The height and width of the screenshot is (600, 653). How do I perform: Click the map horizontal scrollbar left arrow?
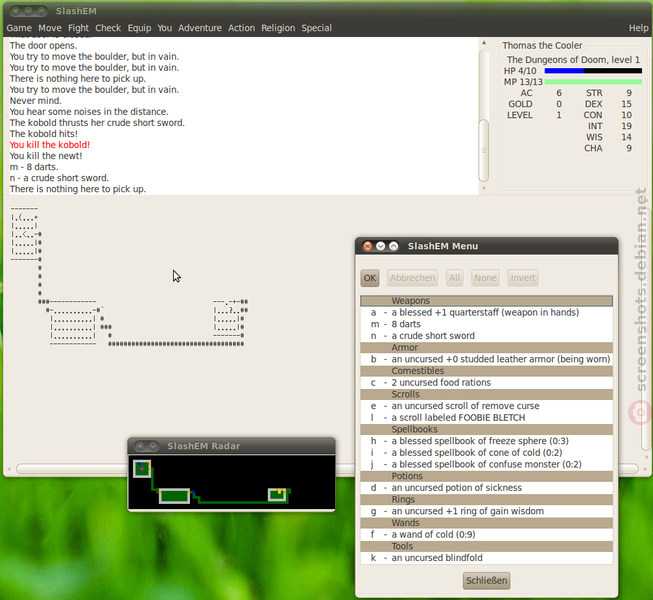(9, 468)
